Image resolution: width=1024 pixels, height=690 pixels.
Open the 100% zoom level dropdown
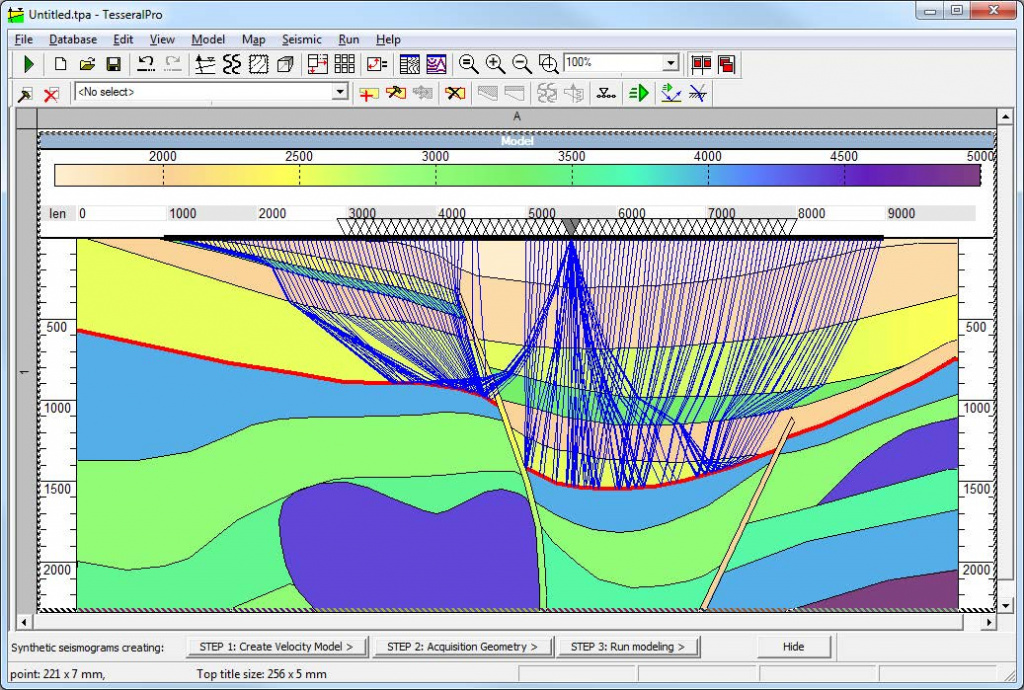click(671, 63)
